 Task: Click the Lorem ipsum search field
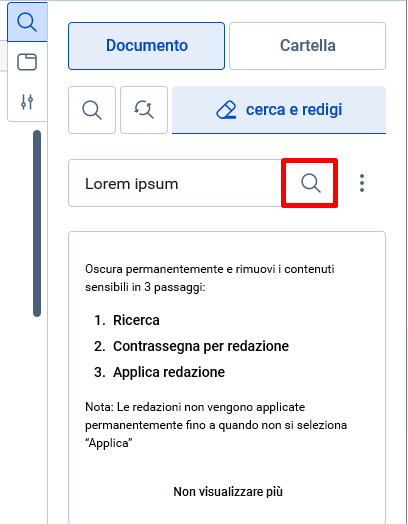[175, 183]
